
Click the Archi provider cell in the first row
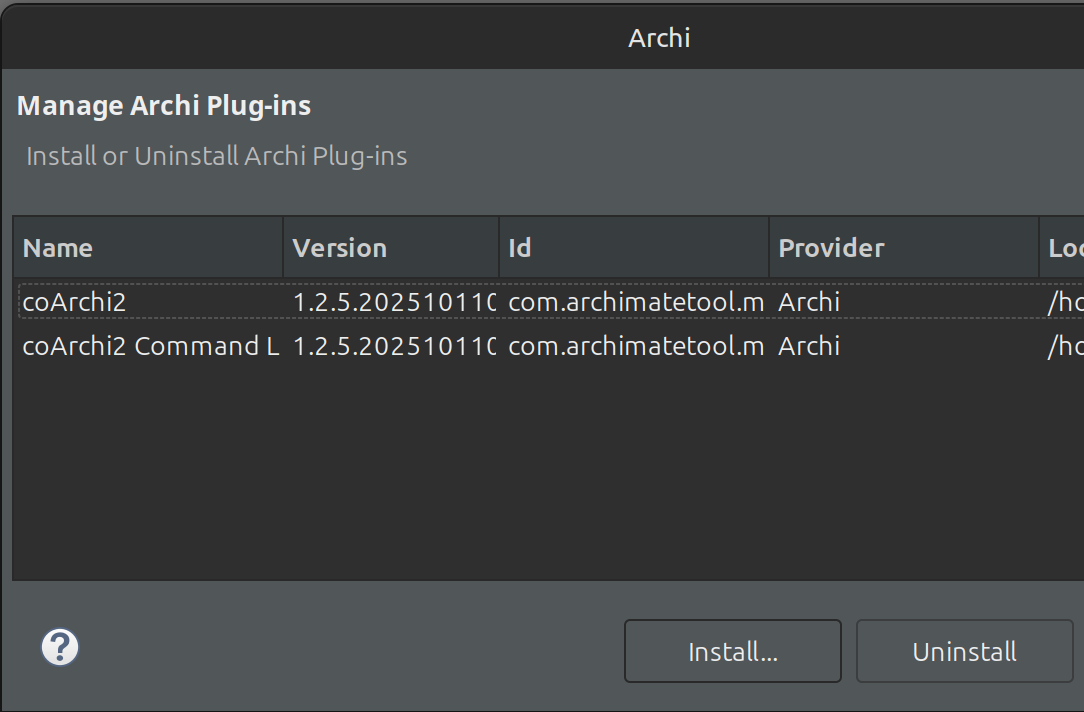pos(809,302)
